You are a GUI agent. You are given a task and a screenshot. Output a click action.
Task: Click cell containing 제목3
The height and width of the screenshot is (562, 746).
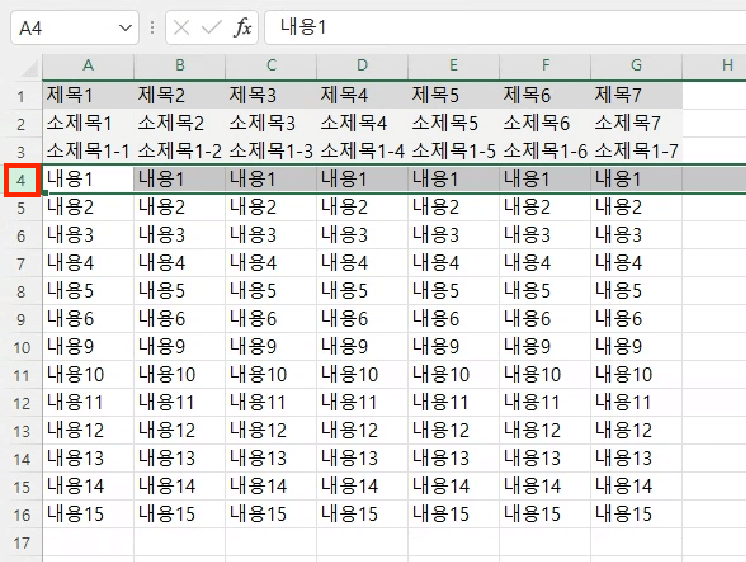(x=271, y=96)
